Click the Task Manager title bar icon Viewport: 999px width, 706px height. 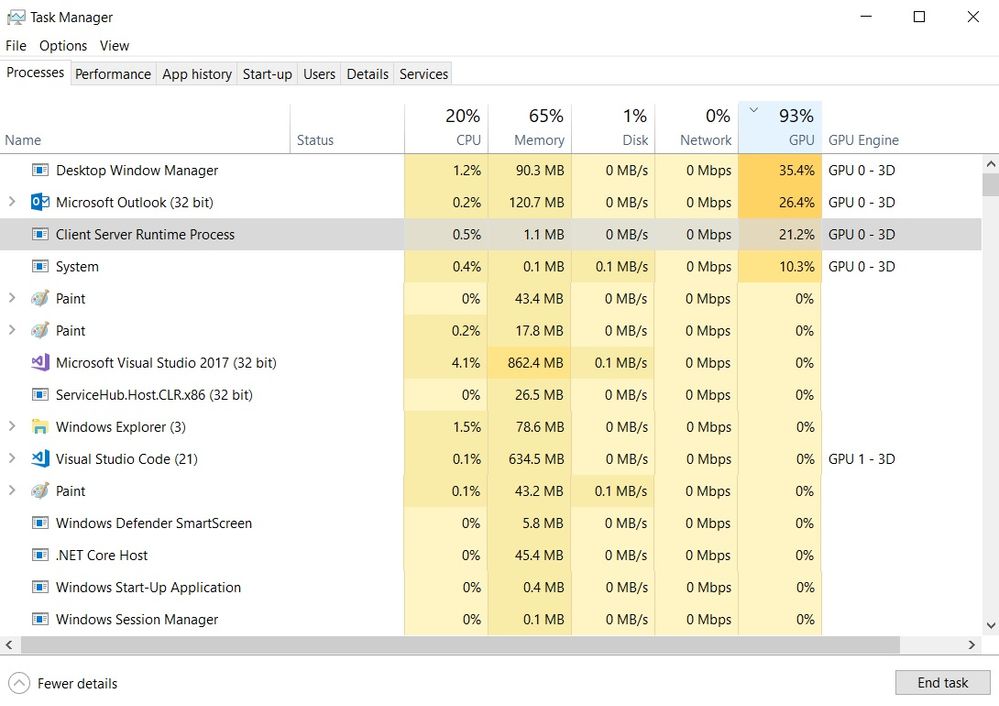(x=16, y=17)
